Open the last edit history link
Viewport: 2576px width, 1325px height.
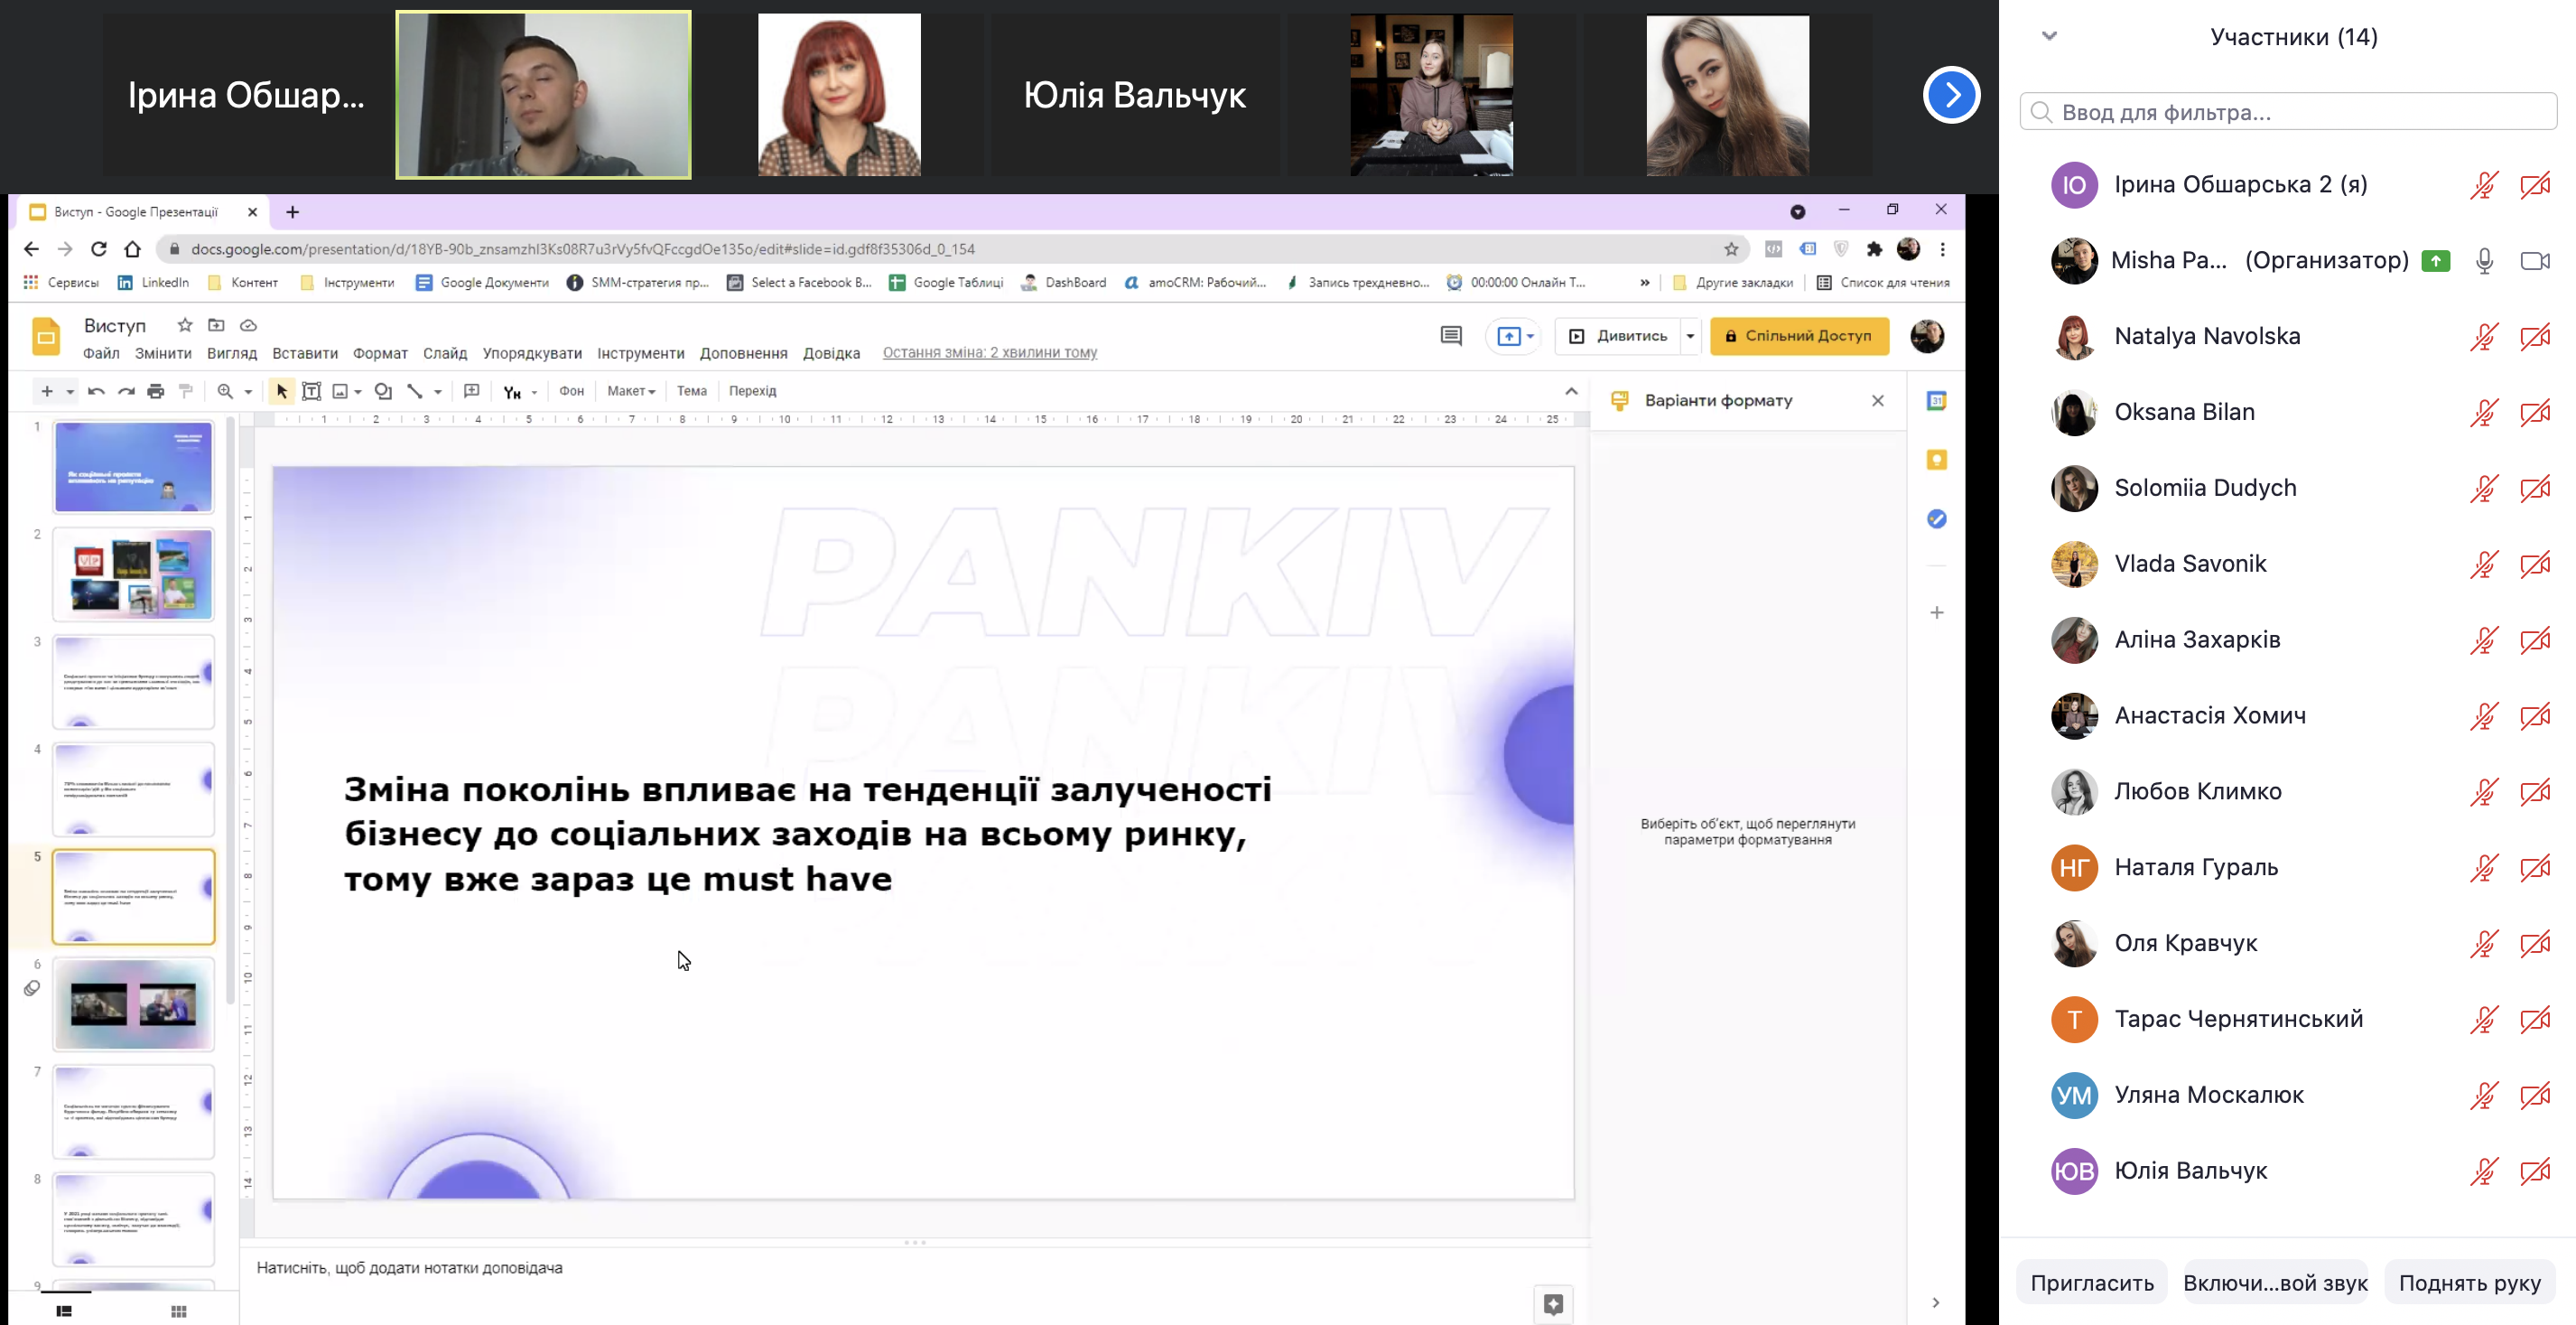pos(990,352)
